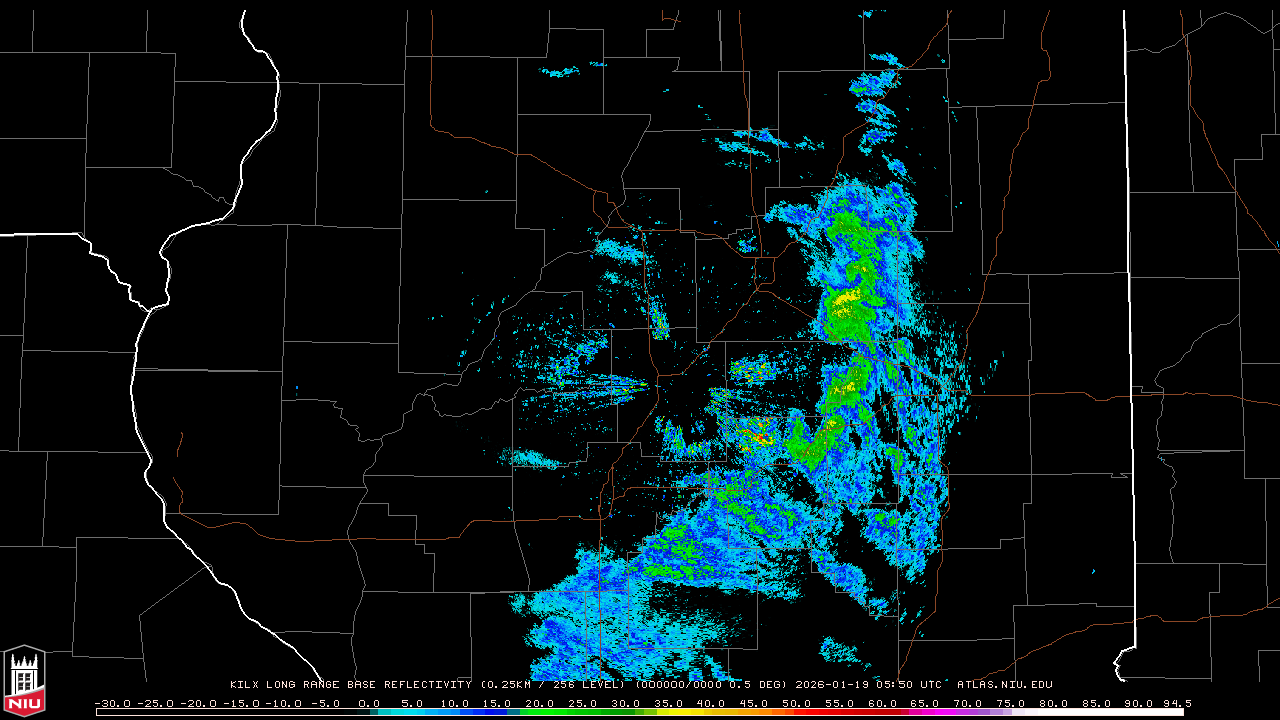1280x720 pixels.
Task: Click the -30.0 label on the legend
Action: (x=111, y=703)
